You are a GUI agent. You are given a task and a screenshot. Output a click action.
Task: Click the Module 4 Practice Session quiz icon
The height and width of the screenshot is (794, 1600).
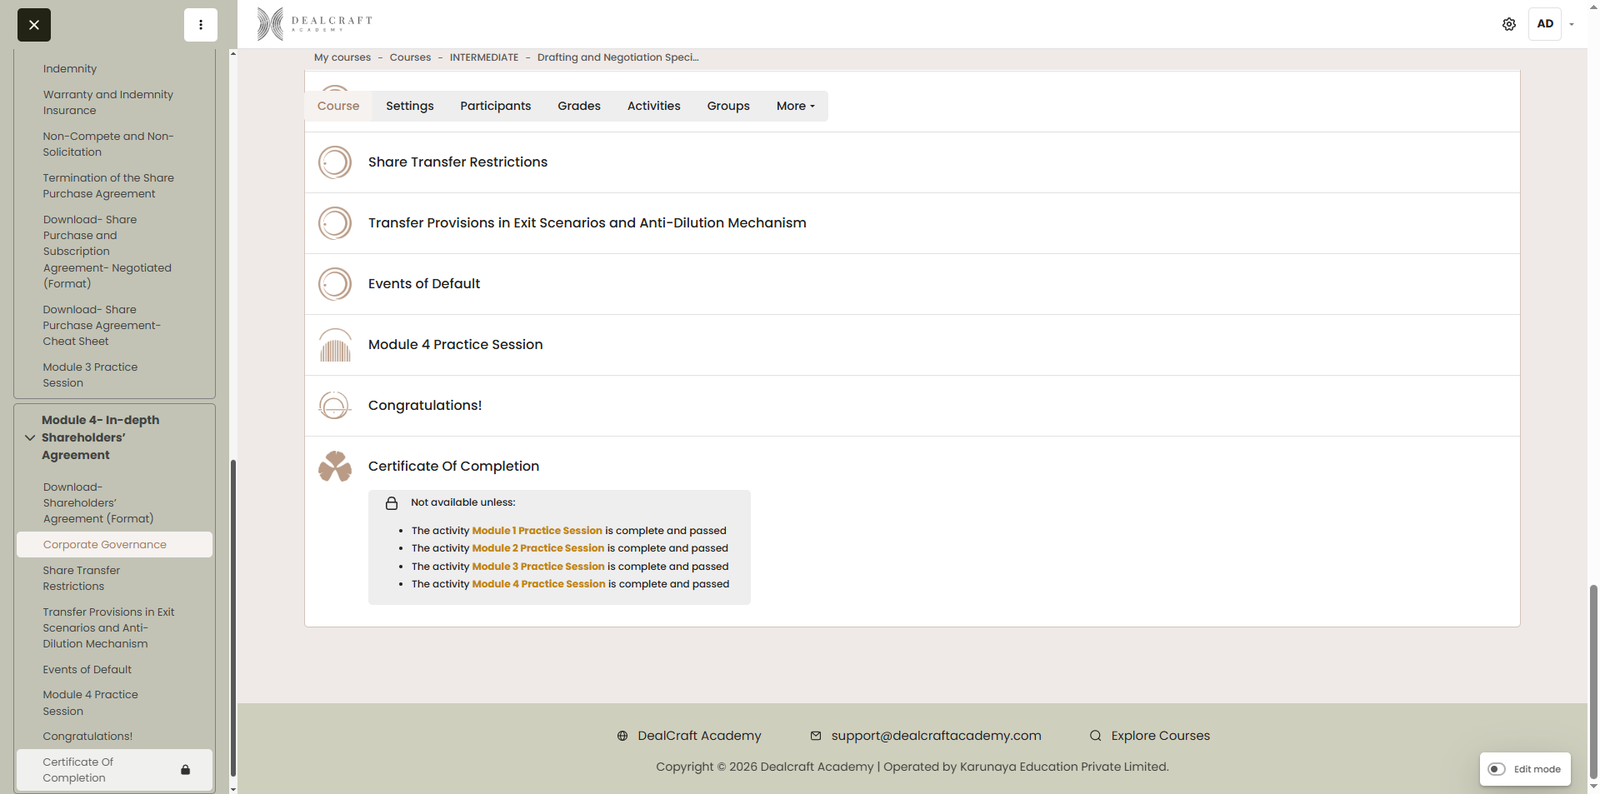(335, 345)
